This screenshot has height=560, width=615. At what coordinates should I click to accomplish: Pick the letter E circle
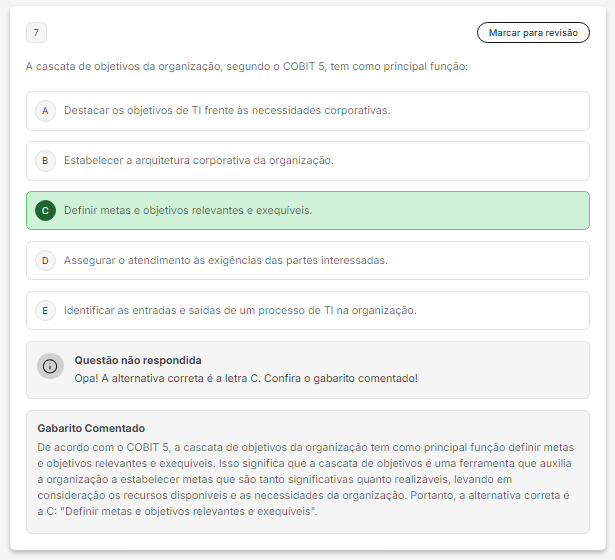pos(45,311)
